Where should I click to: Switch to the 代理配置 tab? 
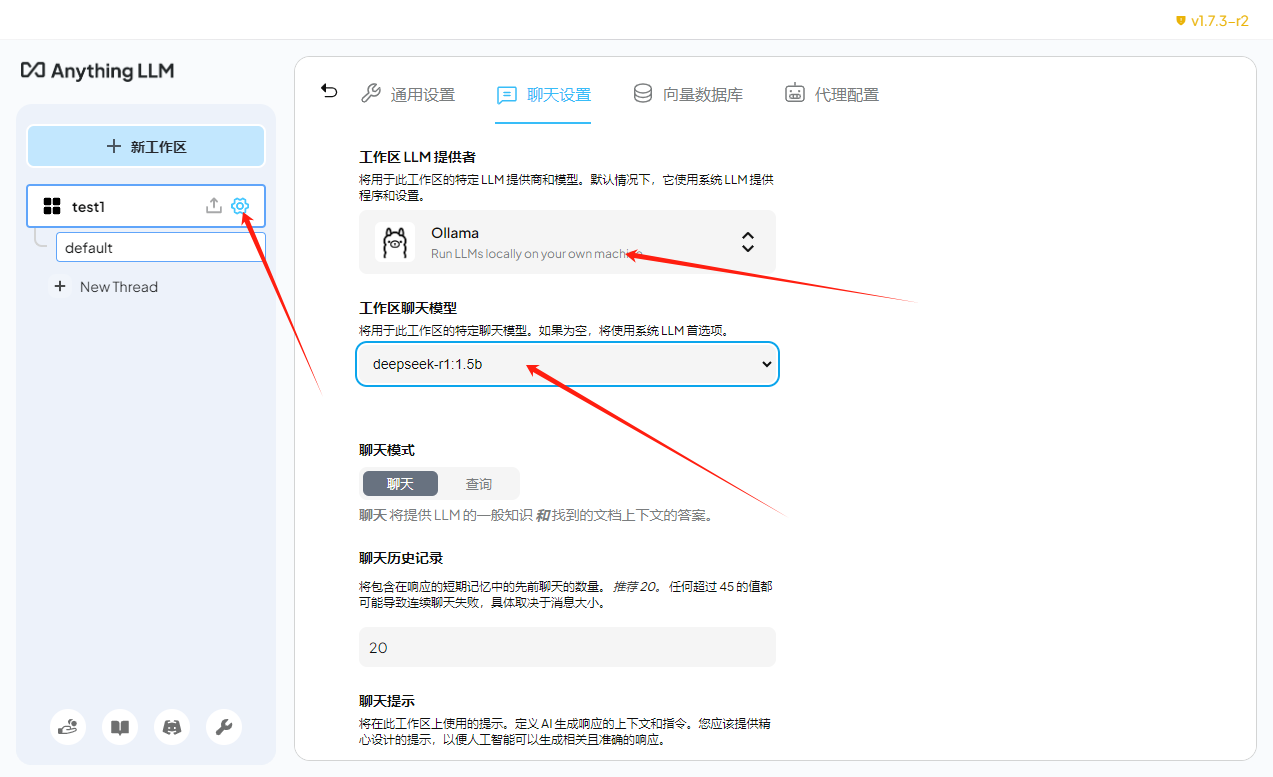pyautogui.click(x=832, y=95)
